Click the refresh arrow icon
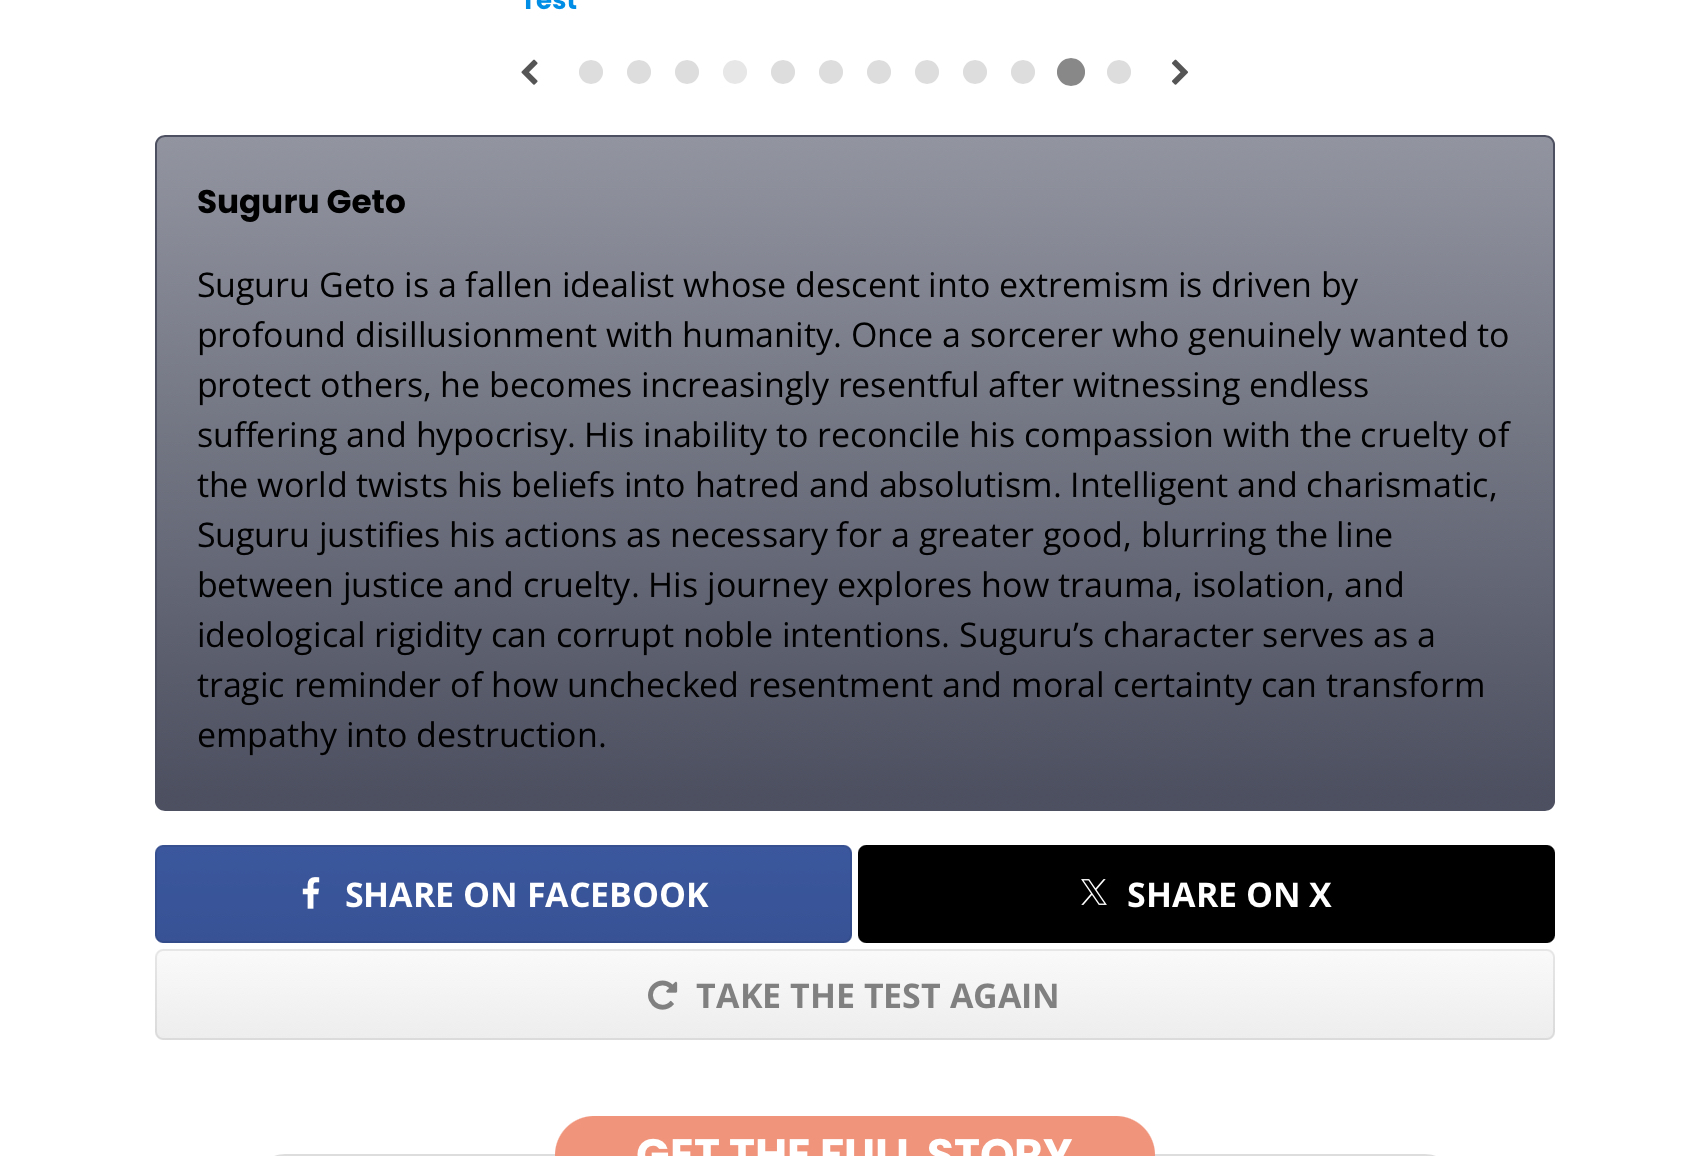The image size is (1683, 1156). [x=662, y=995]
